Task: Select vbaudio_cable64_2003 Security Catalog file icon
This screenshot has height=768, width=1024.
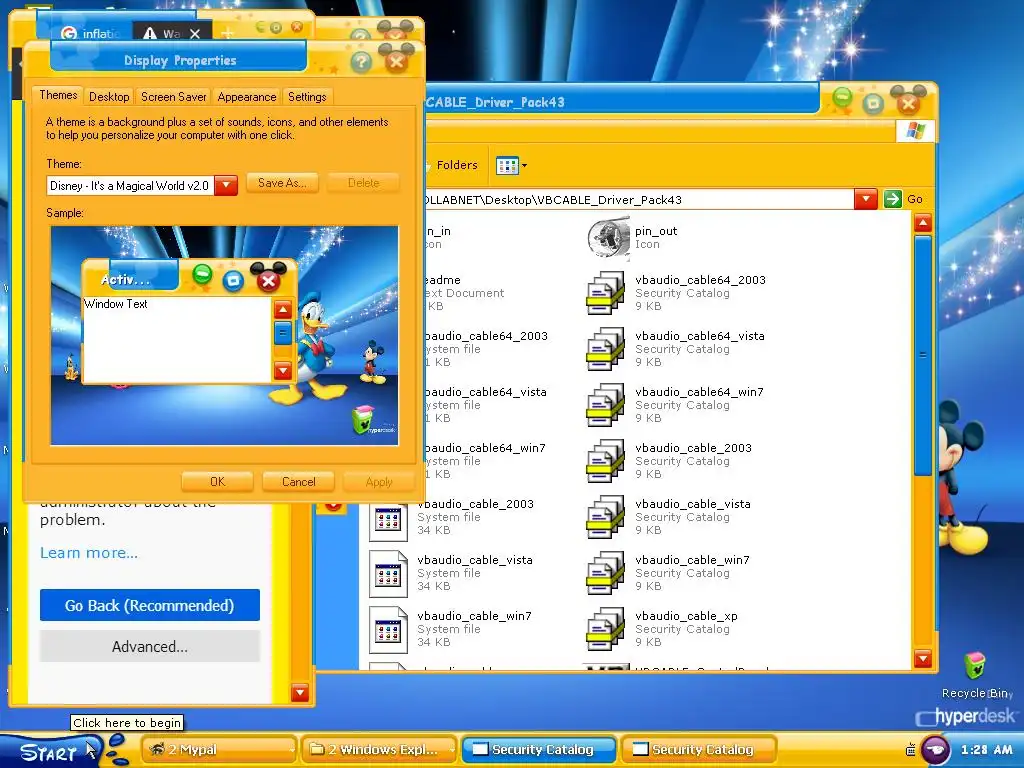Action: click(x=605, y=293)
